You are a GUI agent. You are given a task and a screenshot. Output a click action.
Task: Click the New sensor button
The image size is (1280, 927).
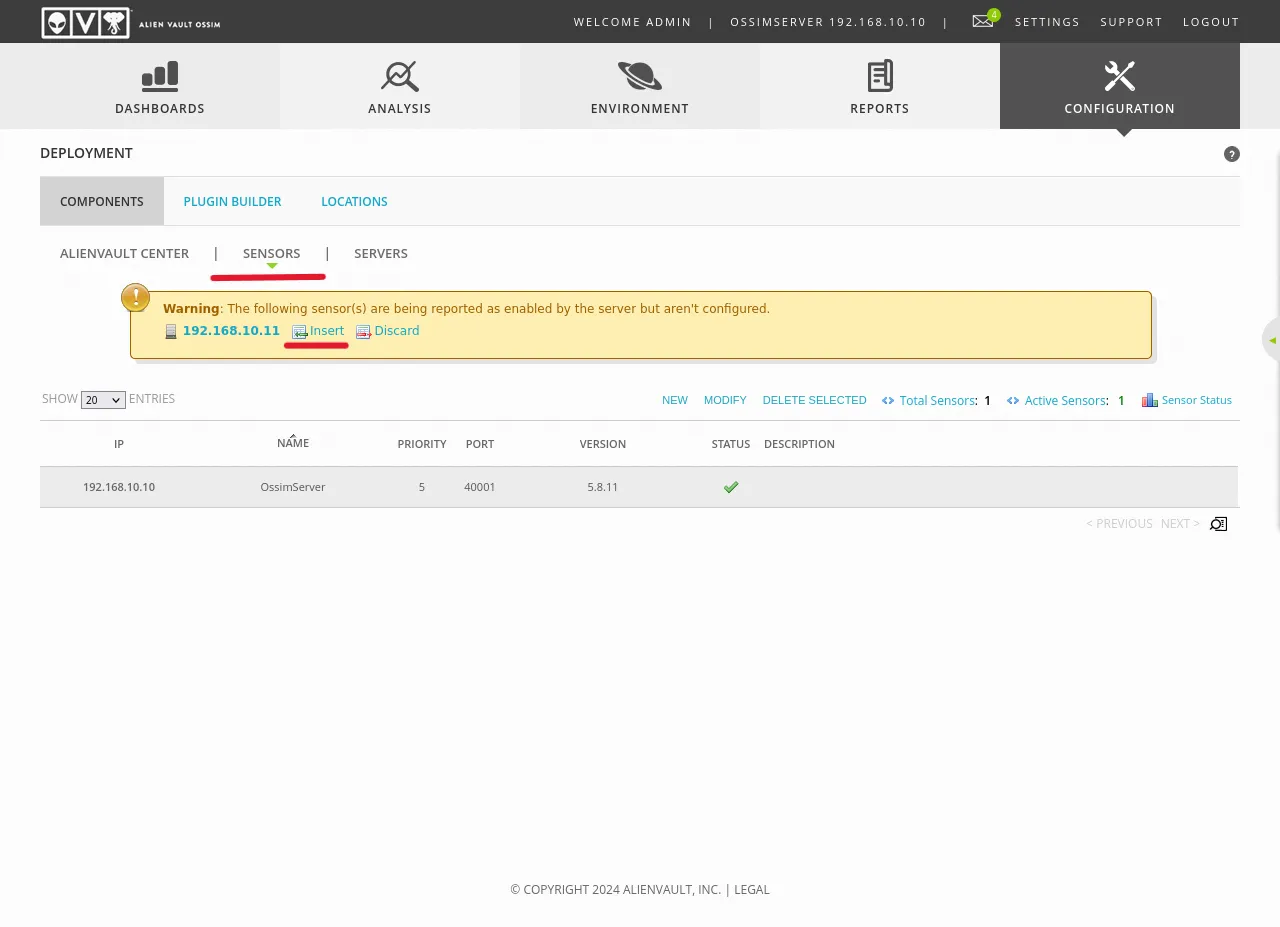[675, 400]
